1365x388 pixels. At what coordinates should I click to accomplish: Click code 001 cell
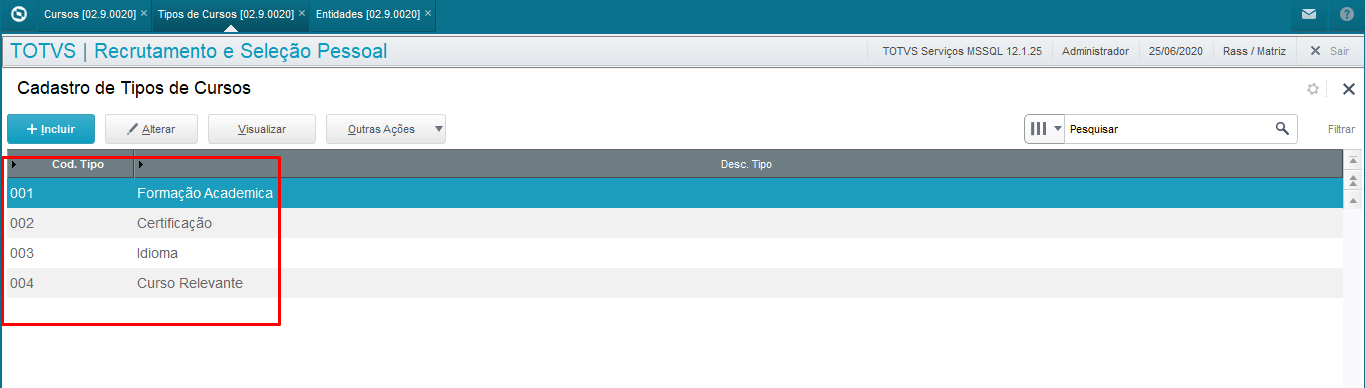pos(22,193)
